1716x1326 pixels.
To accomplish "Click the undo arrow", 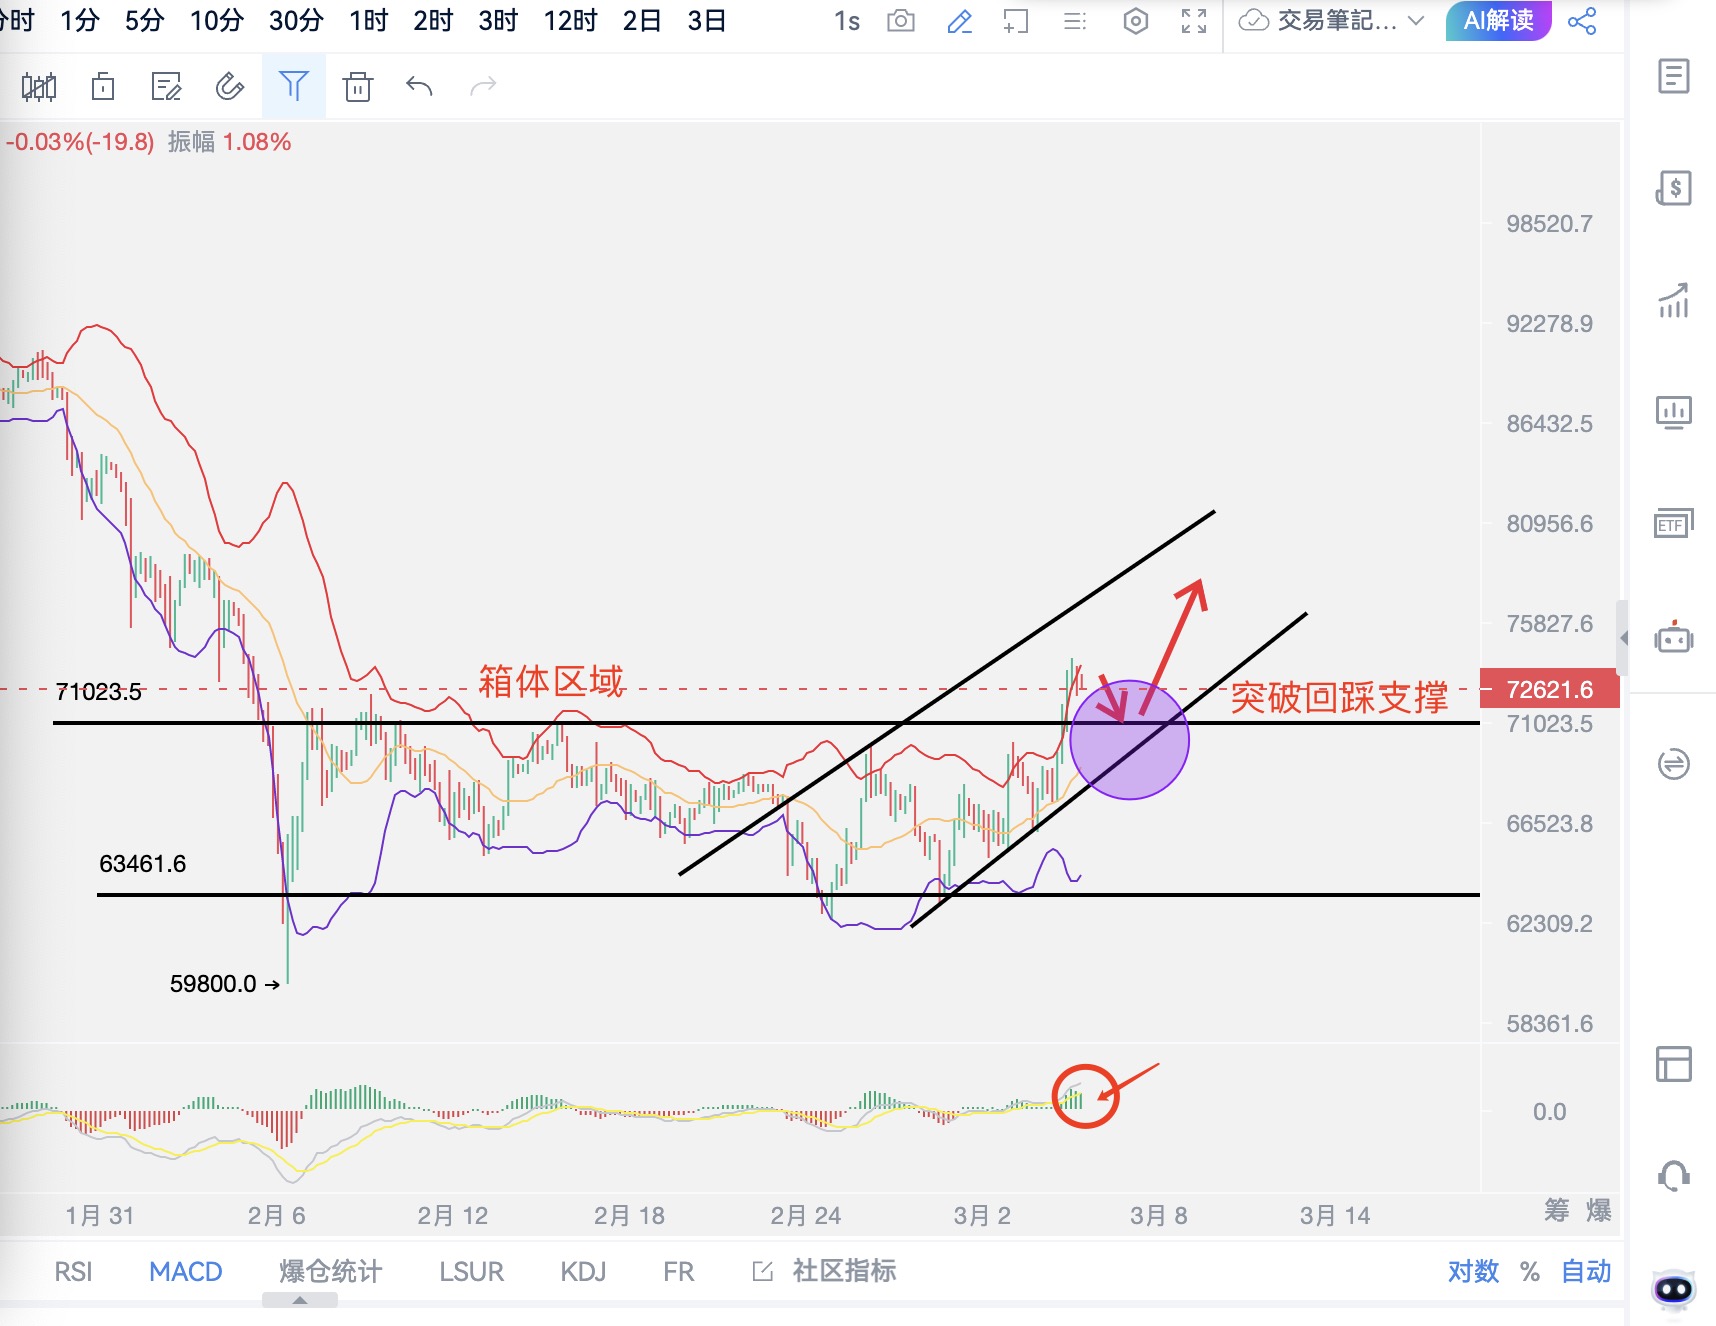I will pyautogui.click(x=419, y=87).
